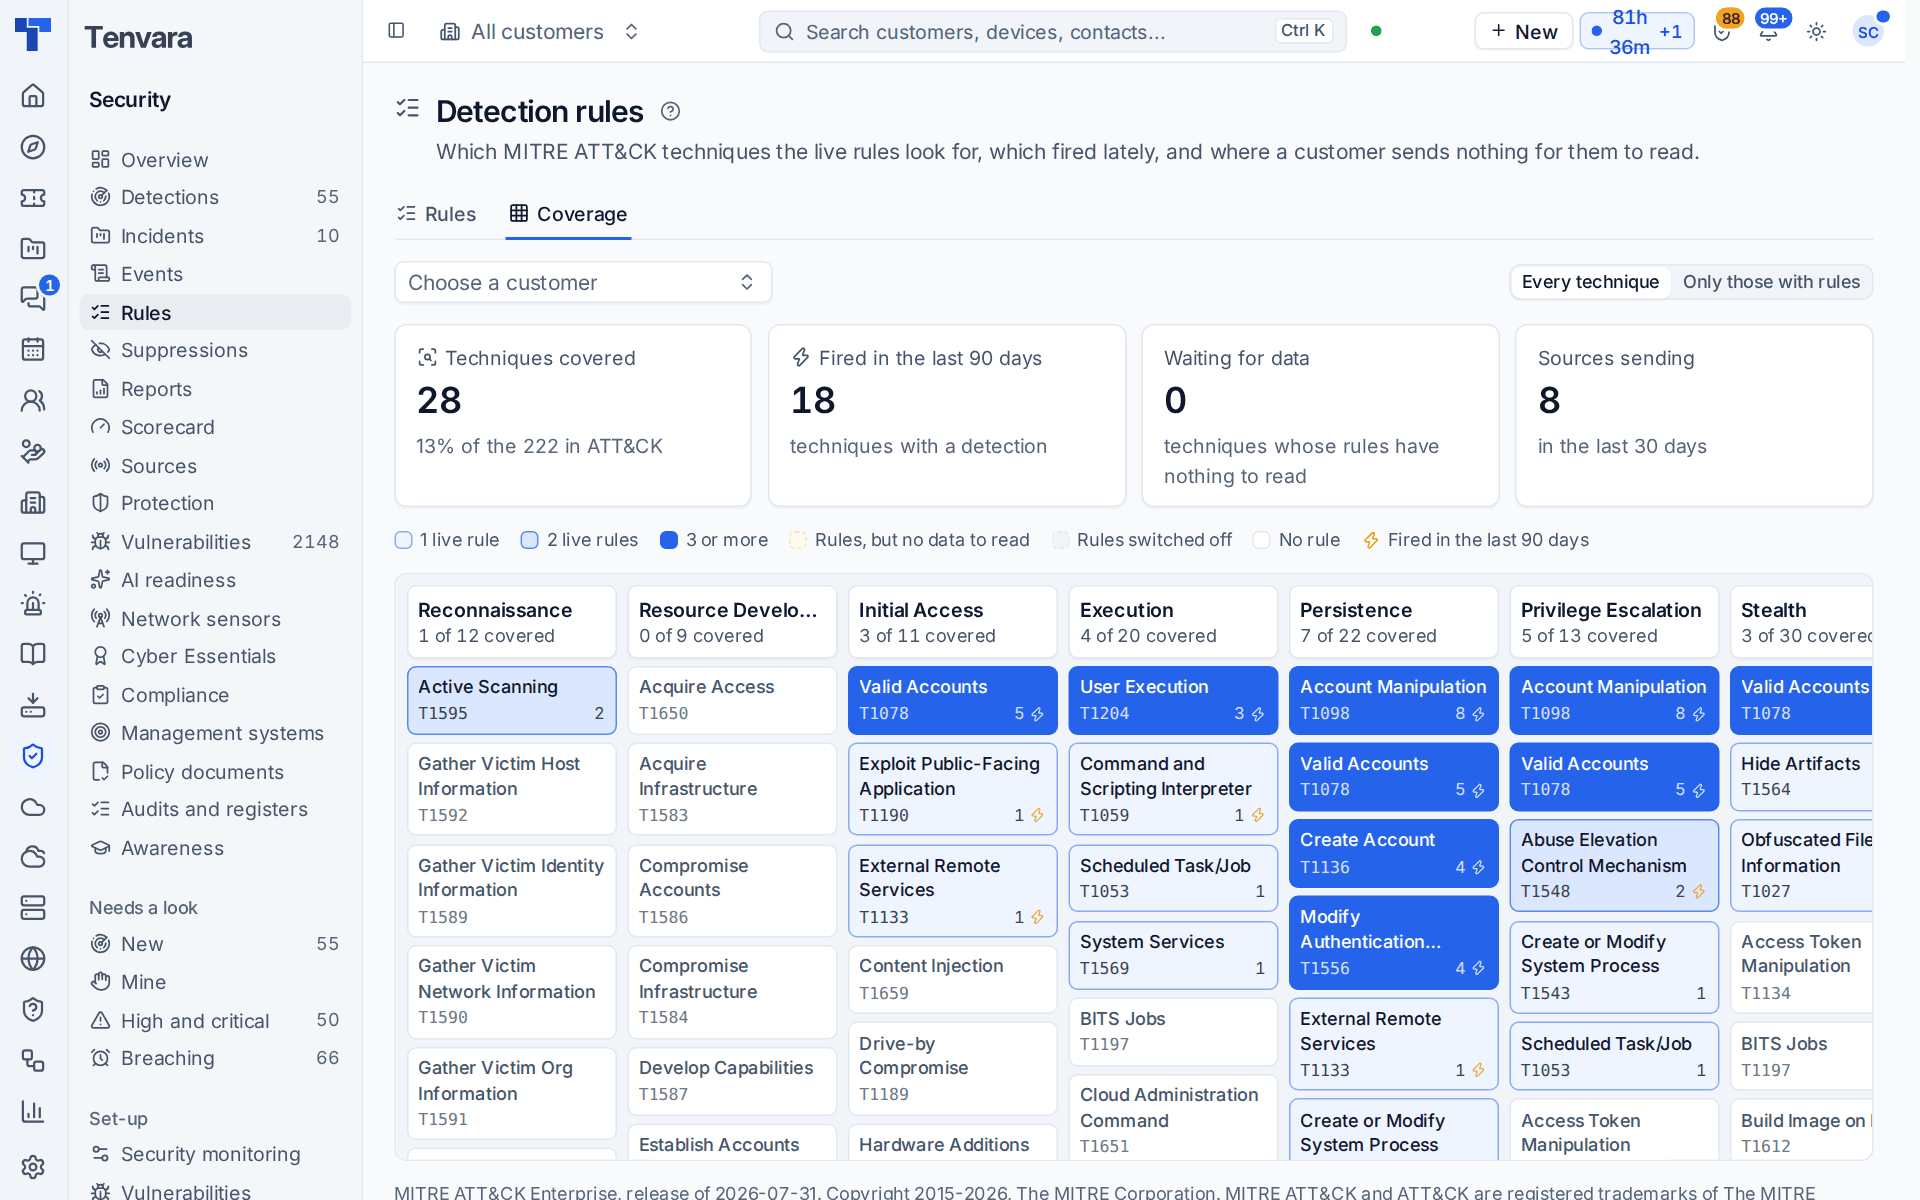Open the calendar icon in left rail
The height and width of the screenshot is (1200, 1920).
tap(33, 349)
